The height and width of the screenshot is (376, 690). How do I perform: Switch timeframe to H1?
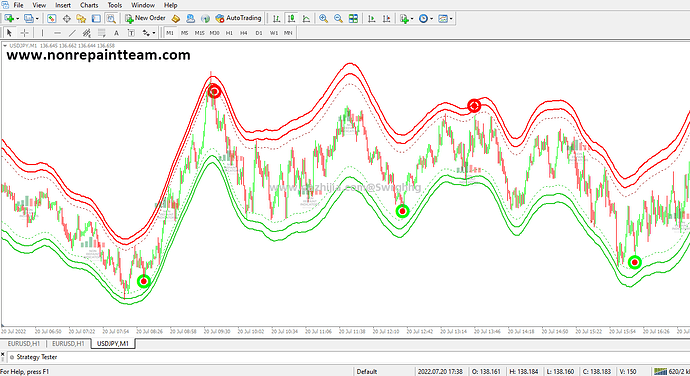[229, 33]
